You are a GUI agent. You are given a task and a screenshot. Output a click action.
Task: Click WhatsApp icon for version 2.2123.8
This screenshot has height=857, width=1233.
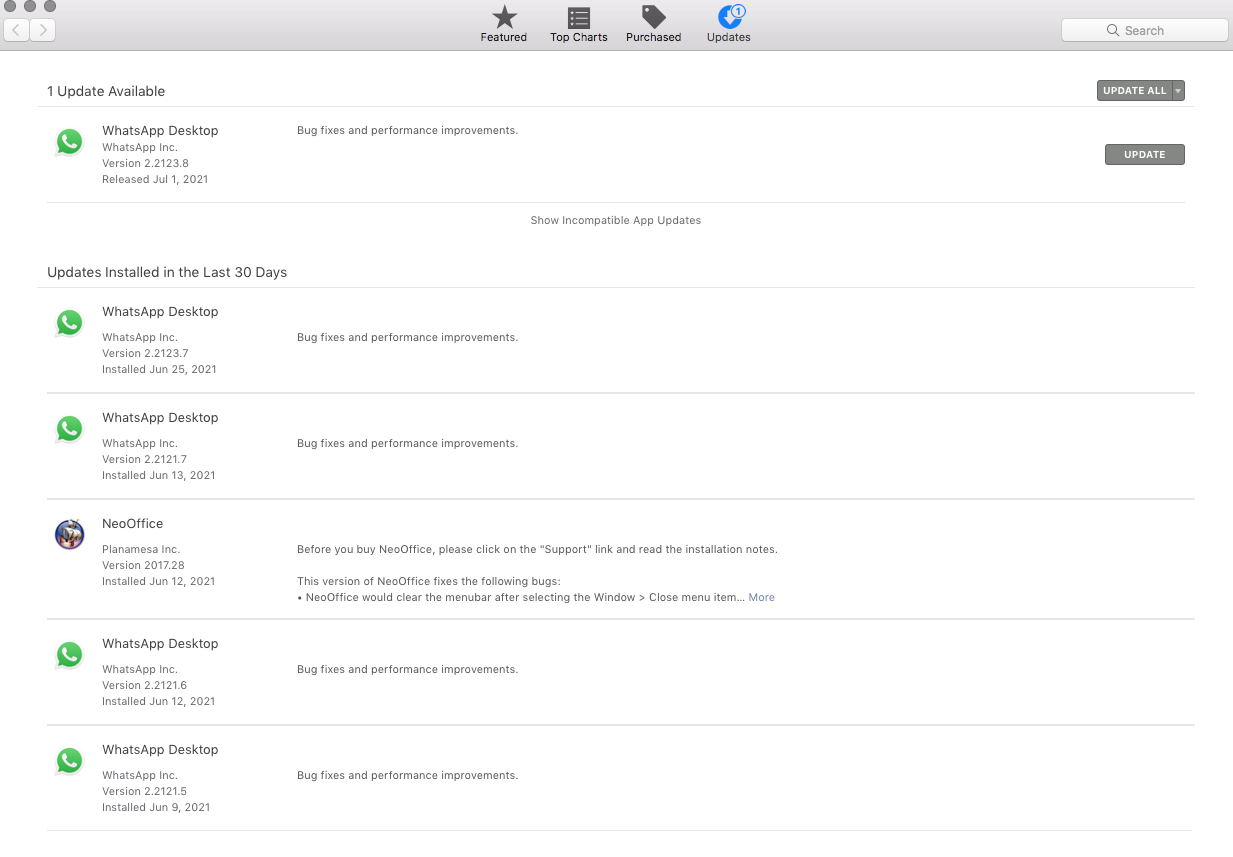point(69,142)
